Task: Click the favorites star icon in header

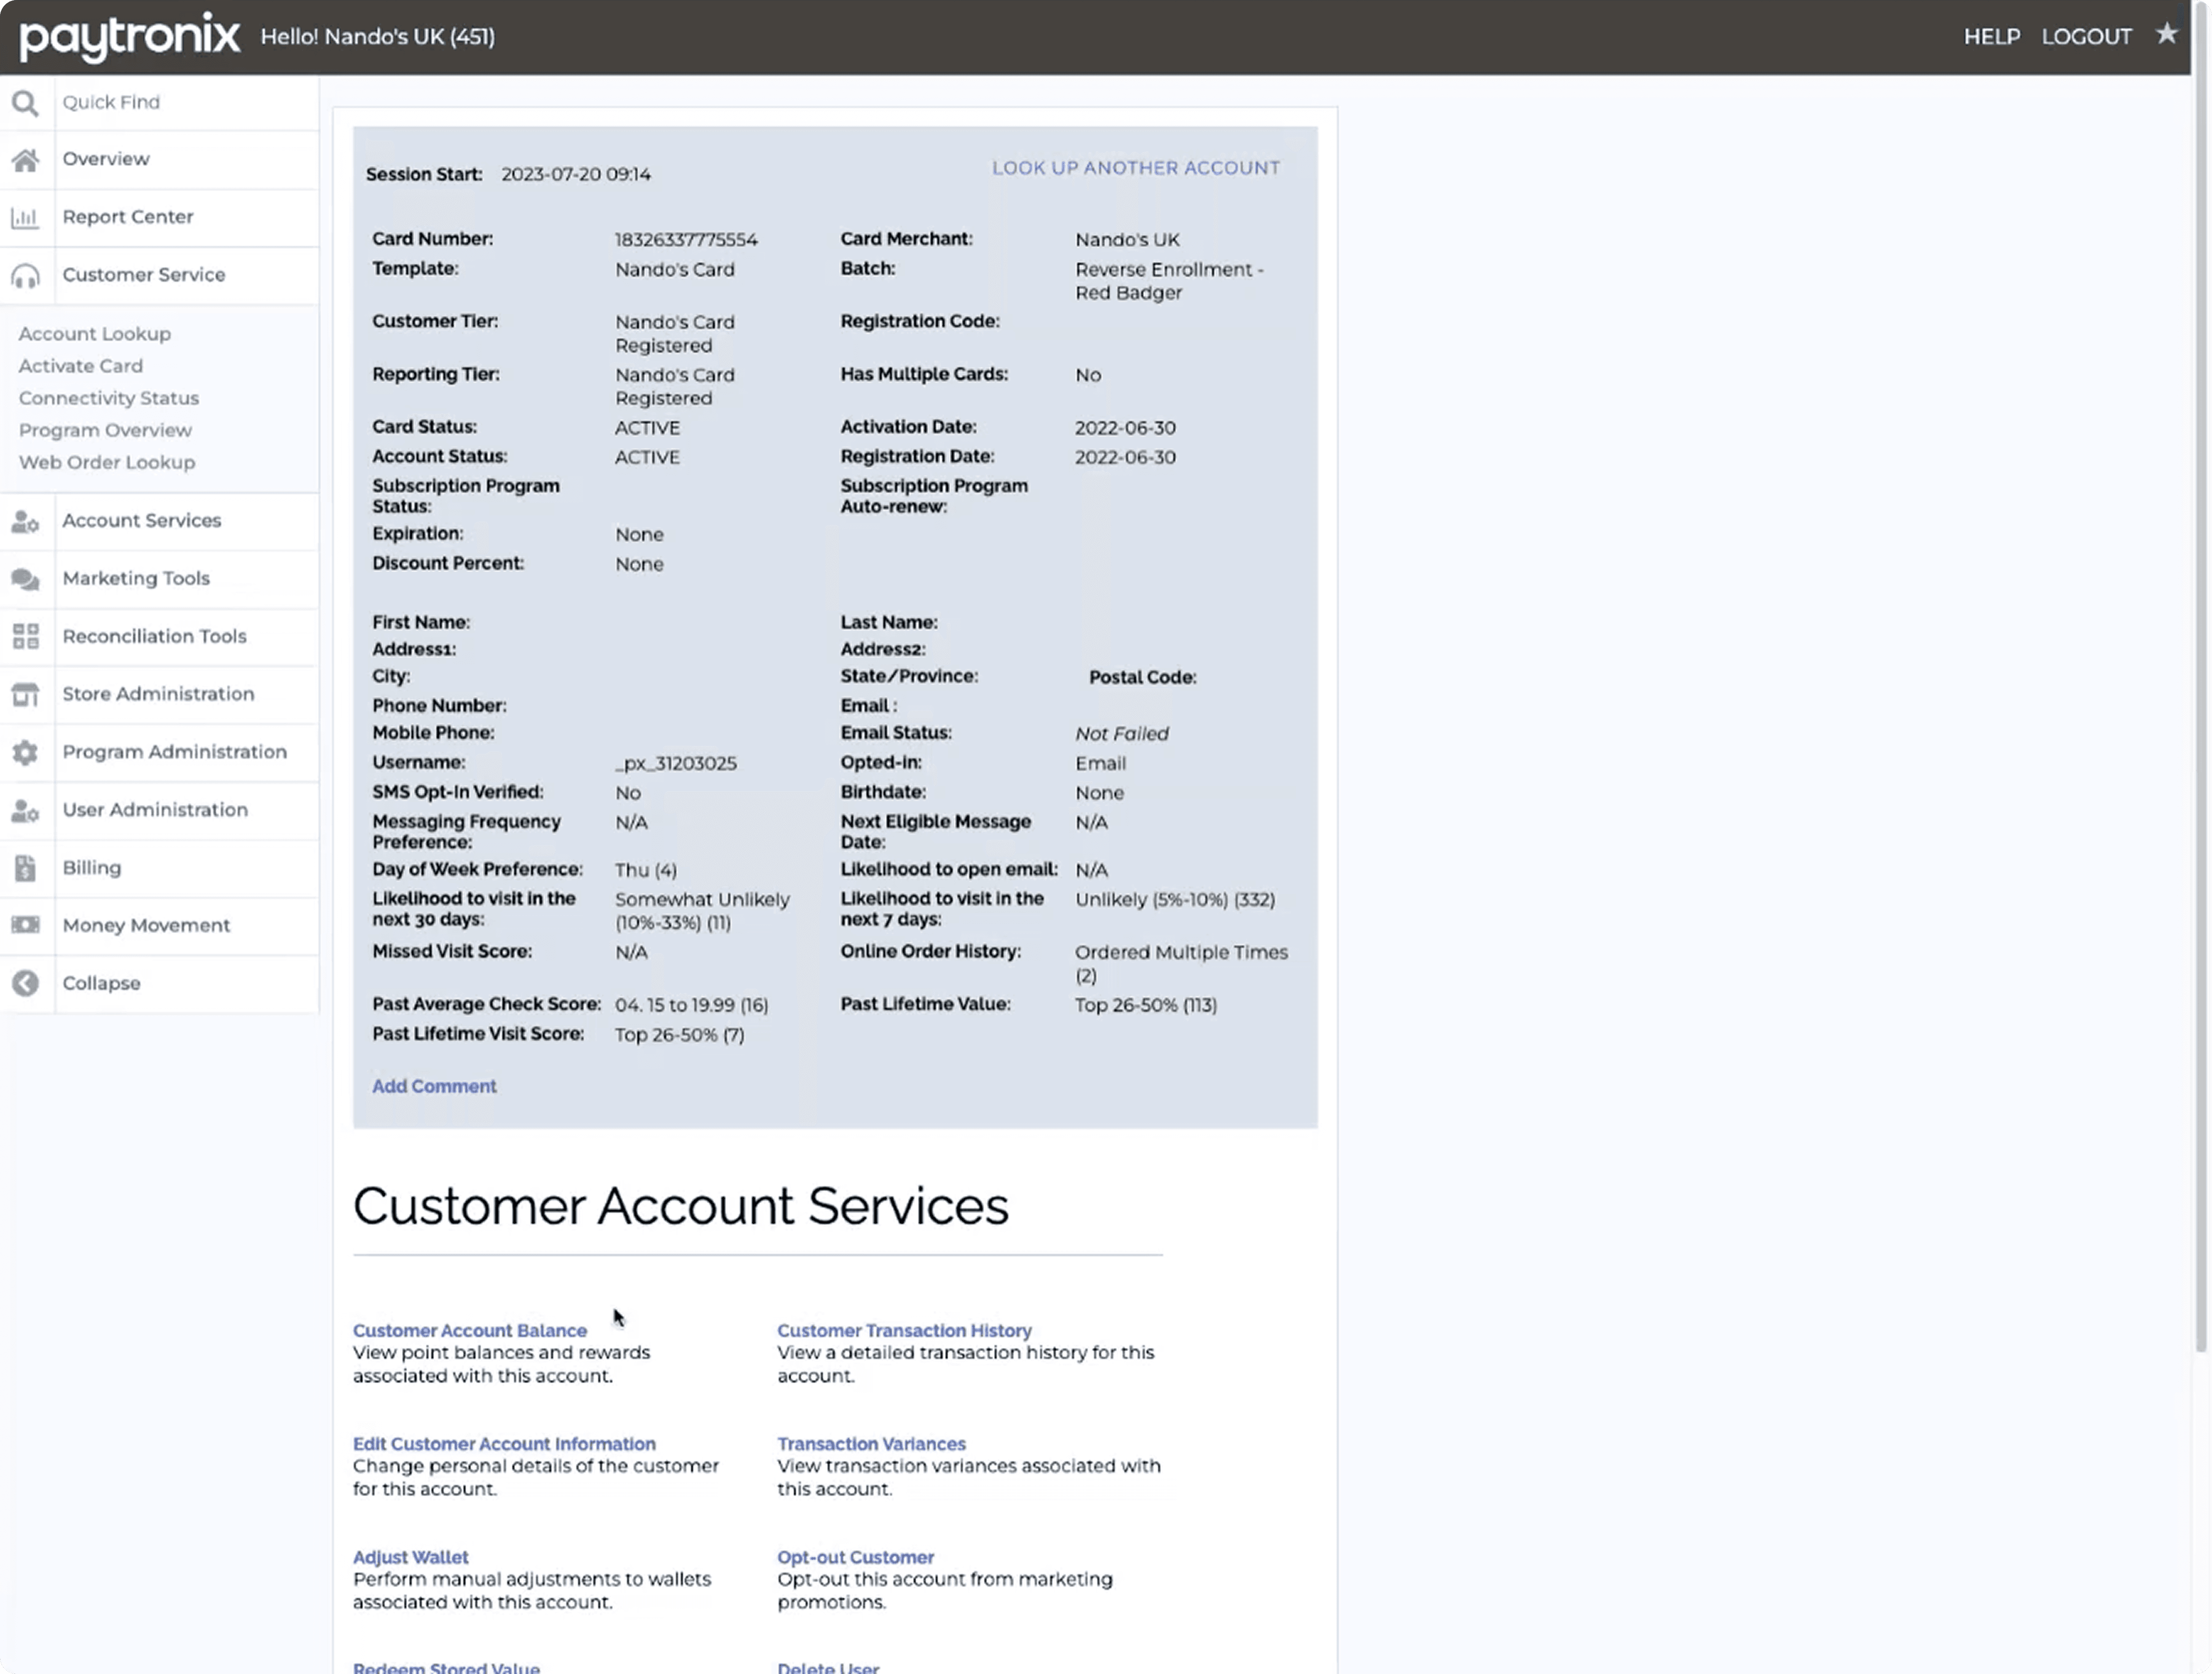Action: pos(2166,35)
